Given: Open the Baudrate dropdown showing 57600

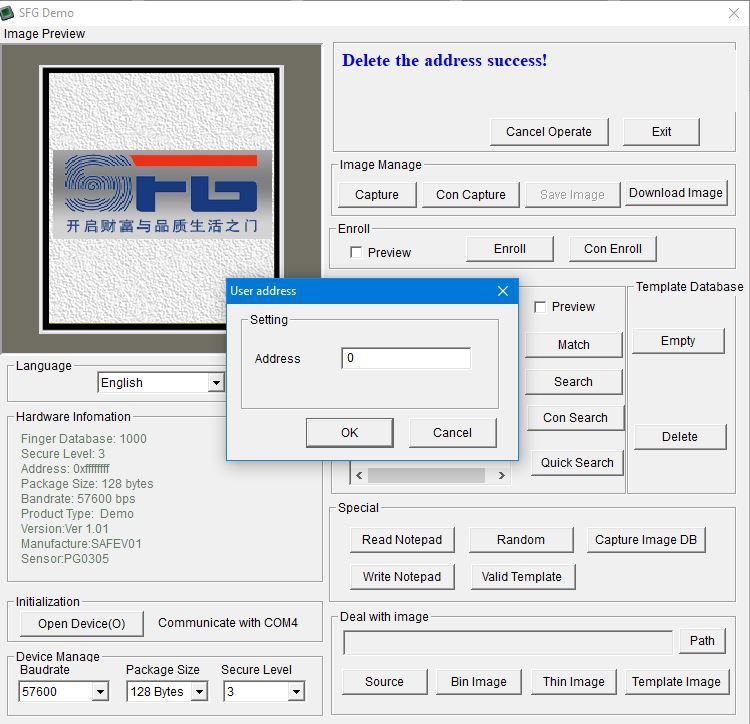Looking at the screenshot, I should pos(100,691).
